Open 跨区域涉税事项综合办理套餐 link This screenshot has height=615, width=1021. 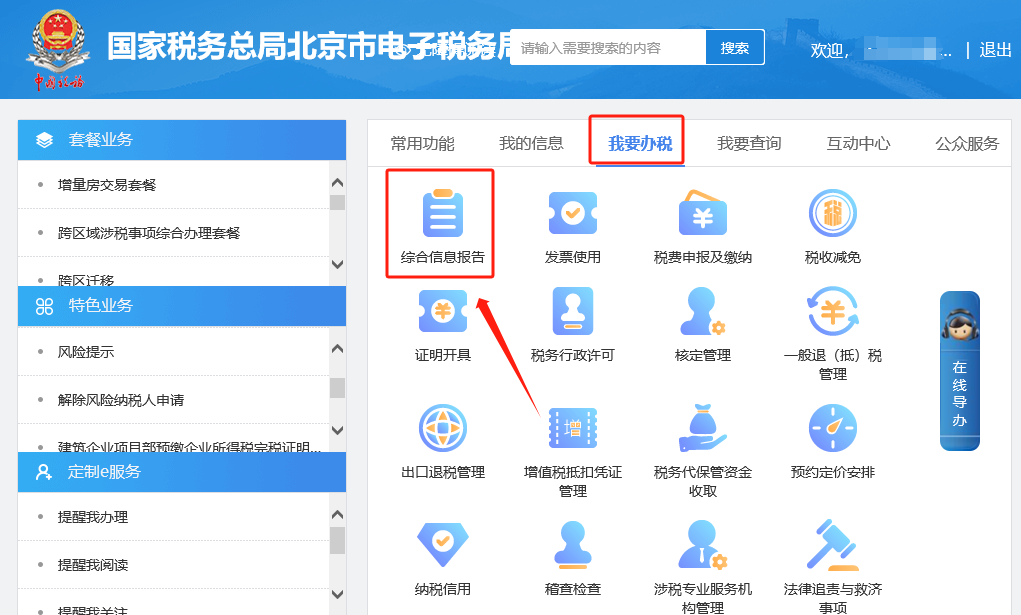(149, 233)
